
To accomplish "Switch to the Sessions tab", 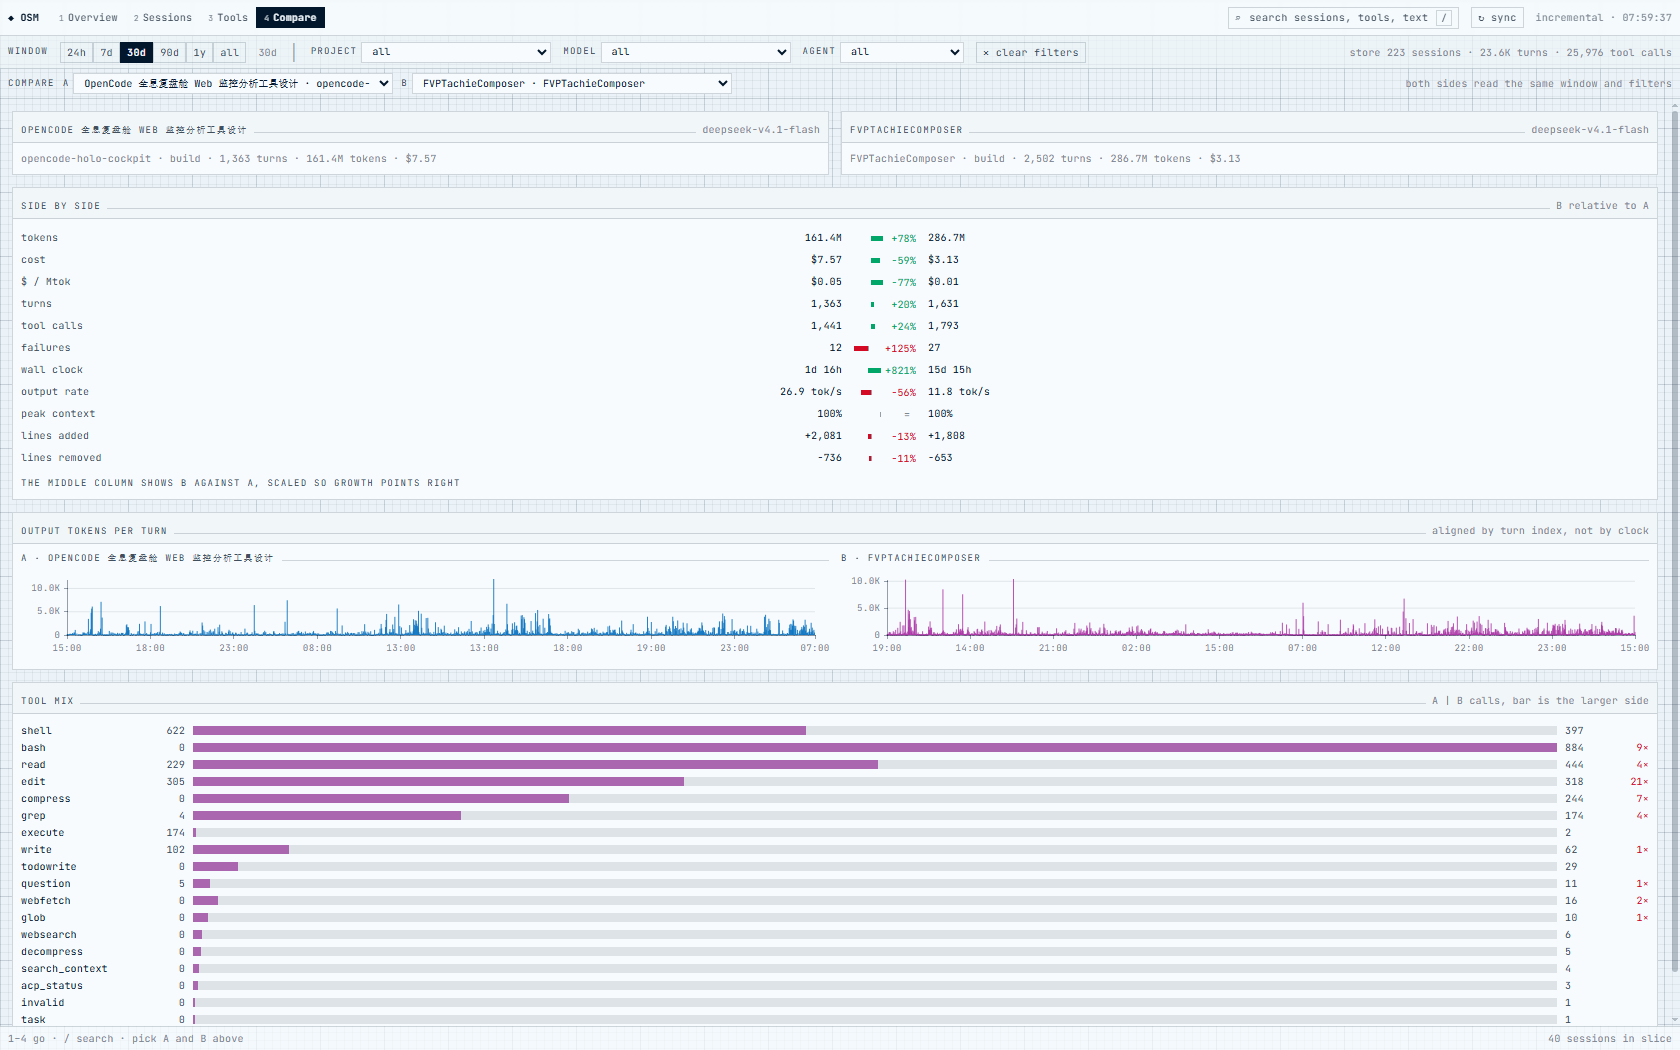I will pyautogui.click(x=163, y=18).
